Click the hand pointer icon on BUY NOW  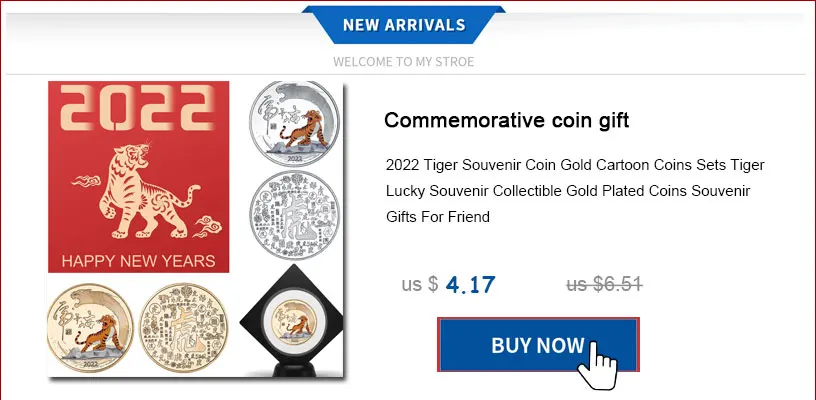pyautogui.click(x=597, y=365)
